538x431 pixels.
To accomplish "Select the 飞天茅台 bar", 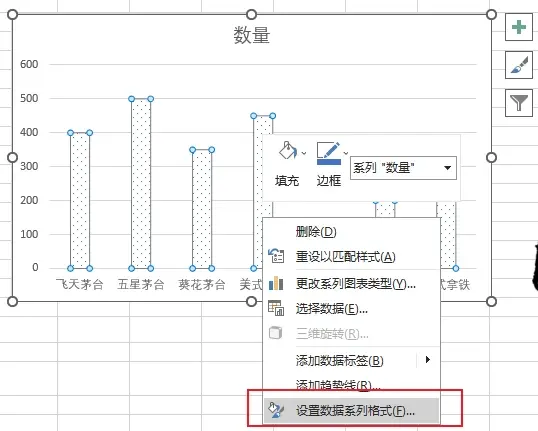I will (x=80, y=200).
